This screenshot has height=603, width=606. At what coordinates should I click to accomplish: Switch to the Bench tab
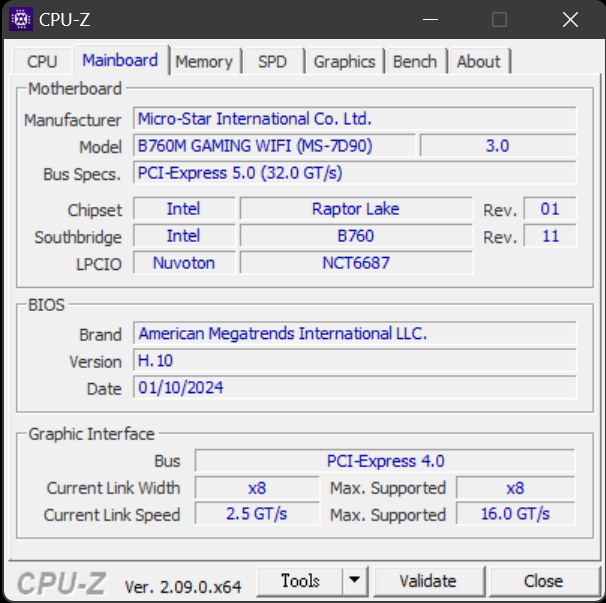(x=415, y=61)
